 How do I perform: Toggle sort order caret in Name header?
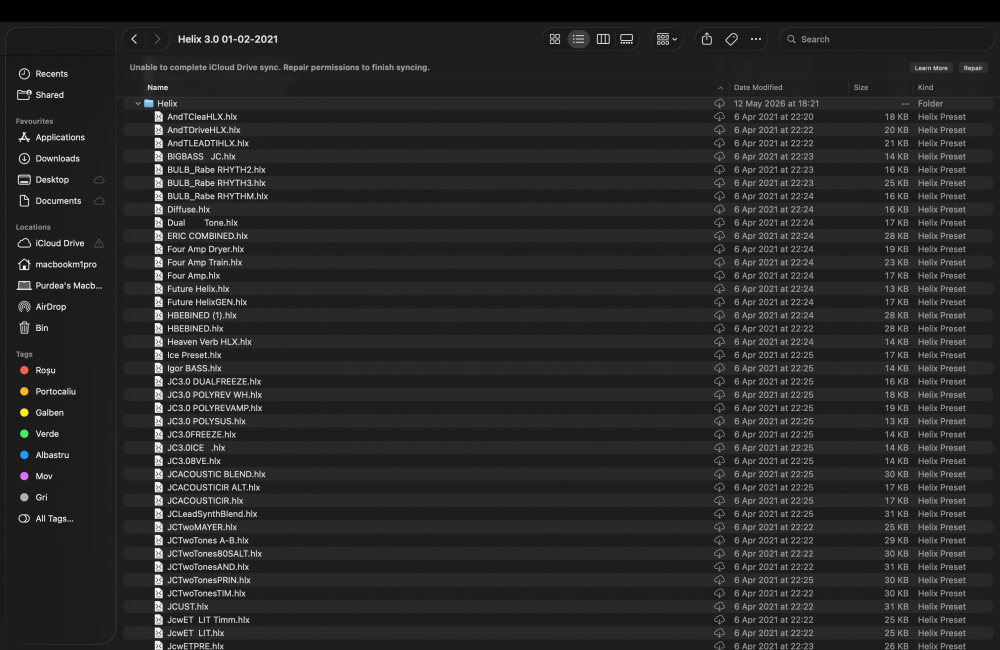(720, 88)
